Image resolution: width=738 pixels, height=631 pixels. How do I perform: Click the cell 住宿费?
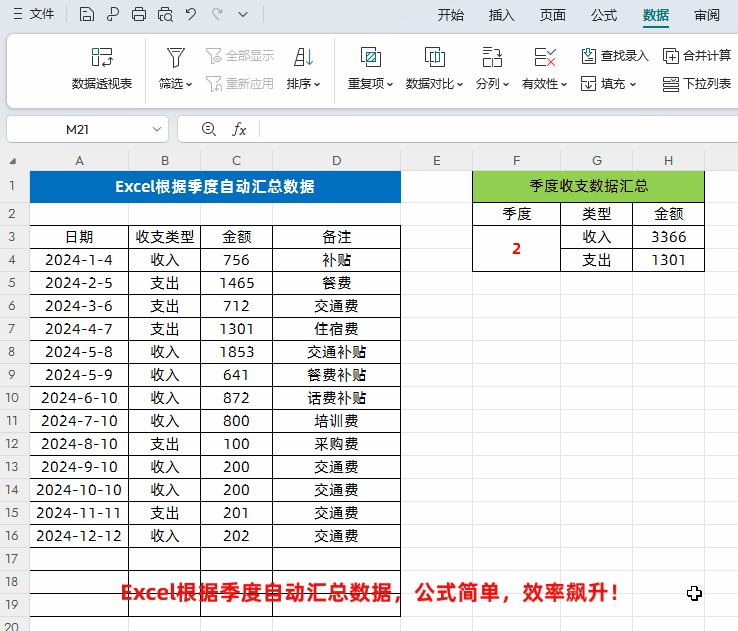[337, 328]
